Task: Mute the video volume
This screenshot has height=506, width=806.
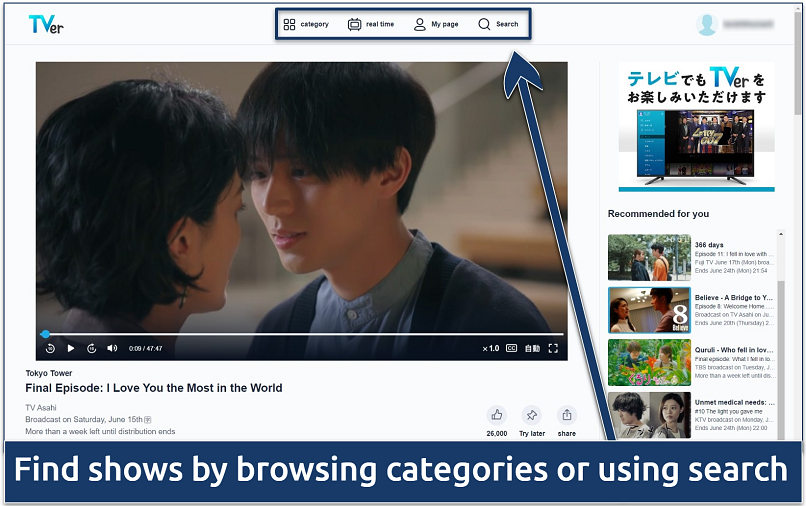Action: point(112,349)
